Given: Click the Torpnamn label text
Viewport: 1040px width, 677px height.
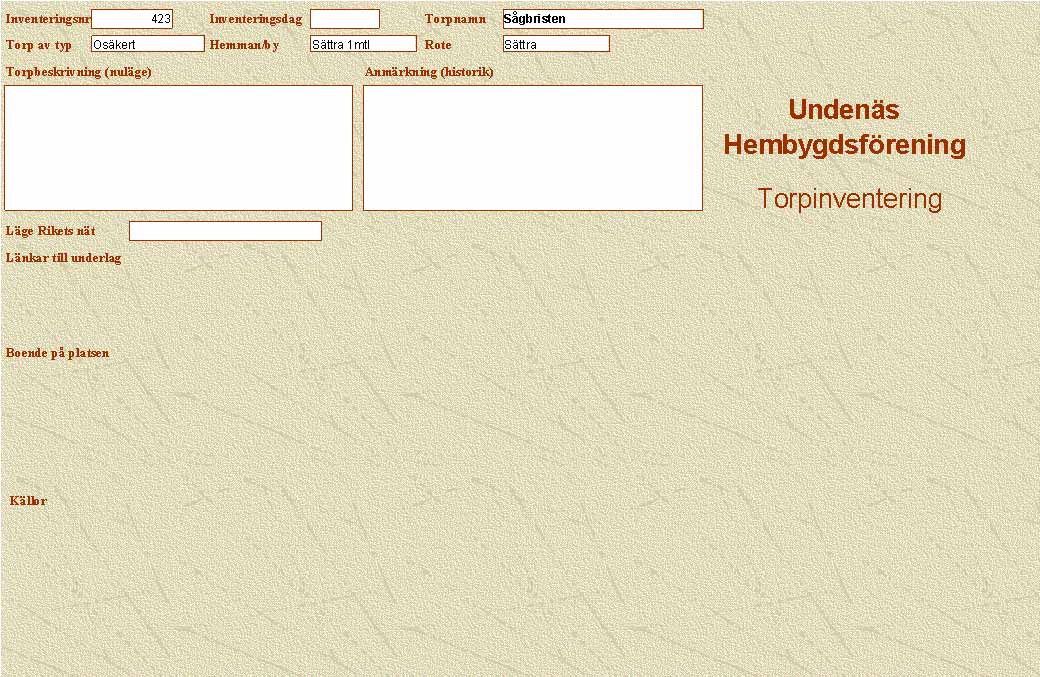Looking at the screenshot, I should [x=455, y=19].
